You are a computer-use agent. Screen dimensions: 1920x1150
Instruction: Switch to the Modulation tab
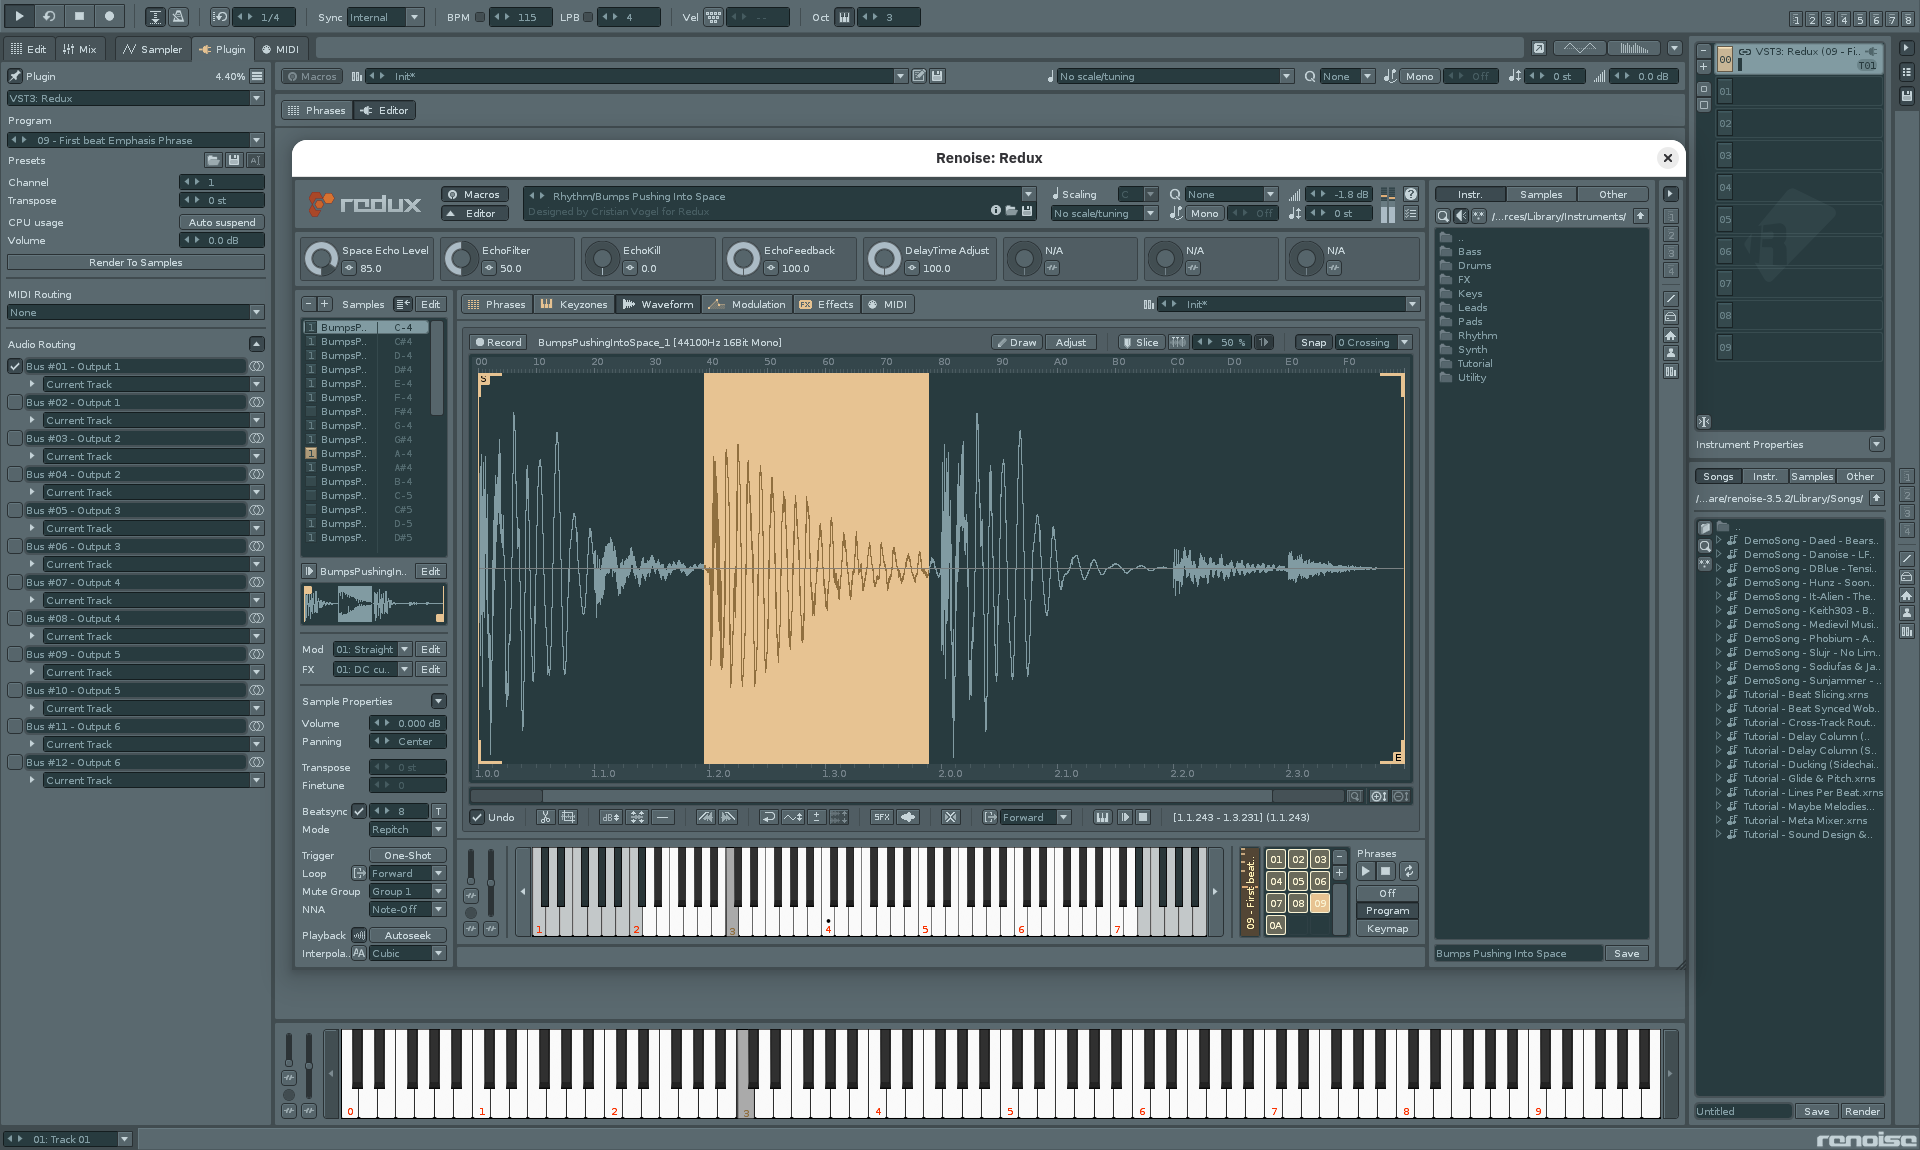point(747,304)
